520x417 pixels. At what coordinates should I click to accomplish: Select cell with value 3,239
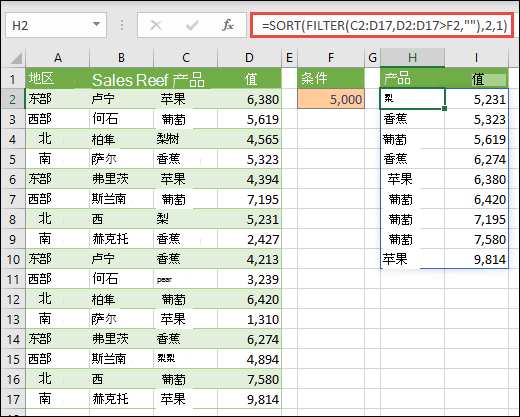click(x=249, y=279)
